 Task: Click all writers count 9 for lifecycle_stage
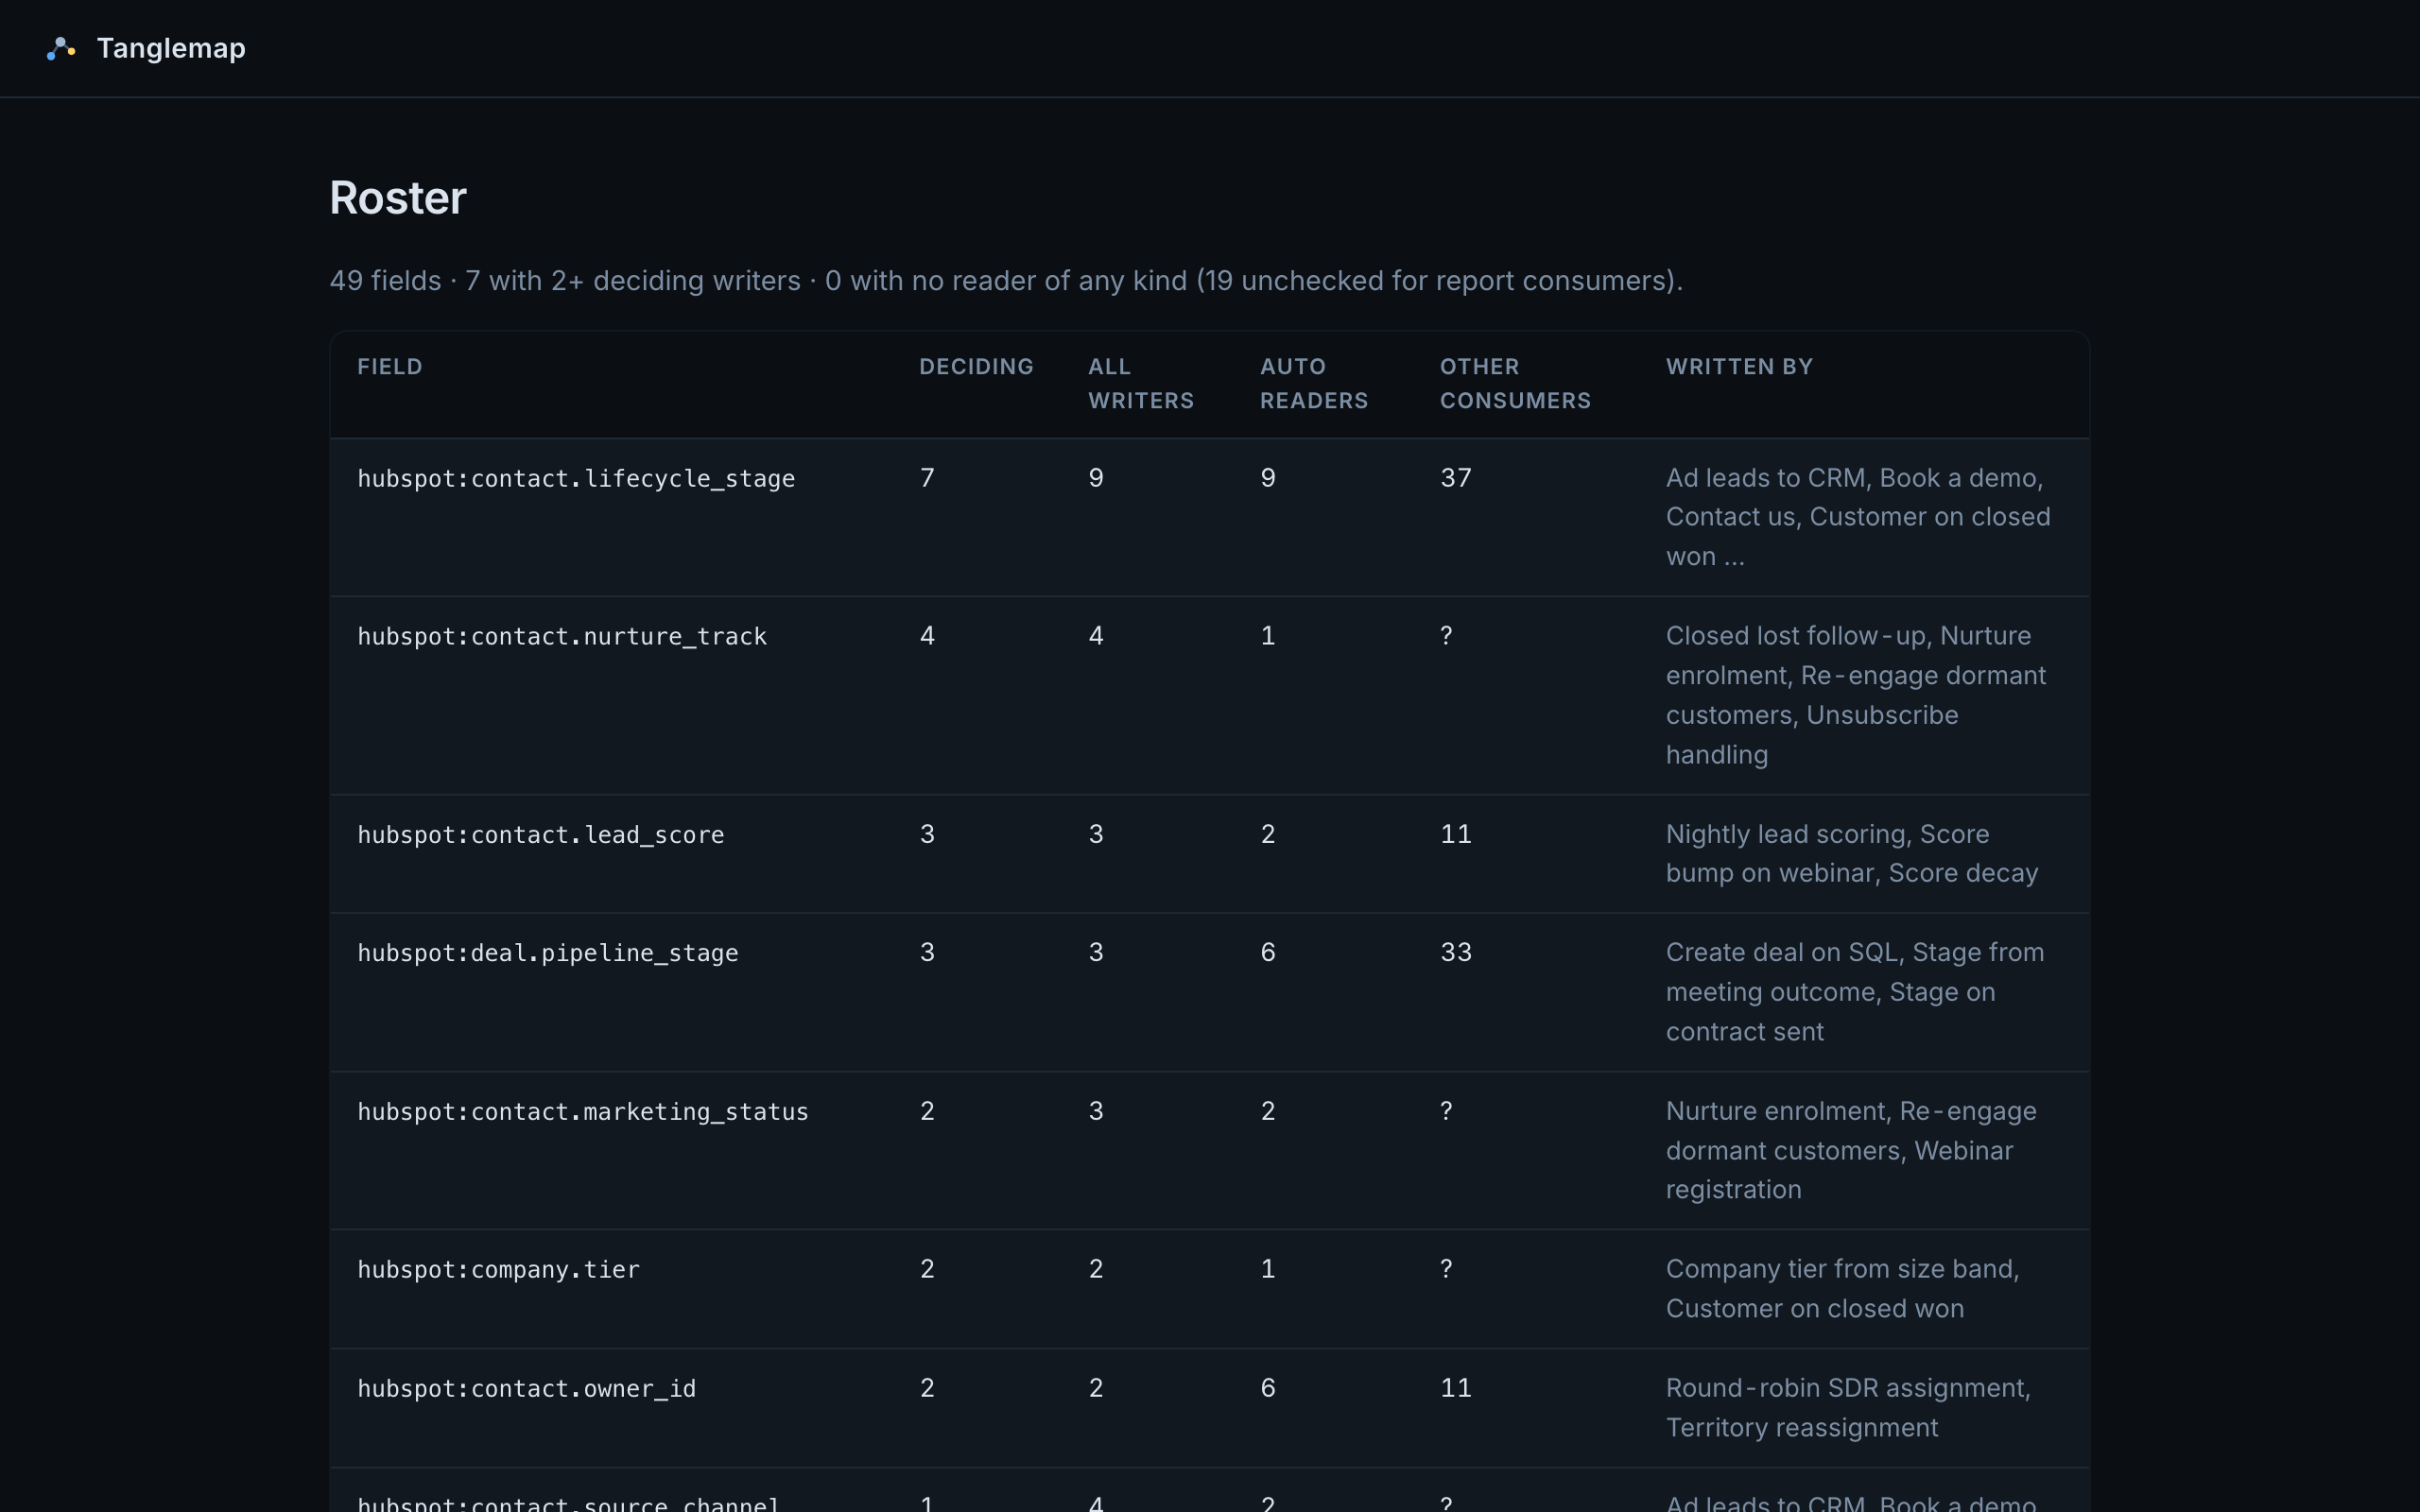pos(1096,478)
